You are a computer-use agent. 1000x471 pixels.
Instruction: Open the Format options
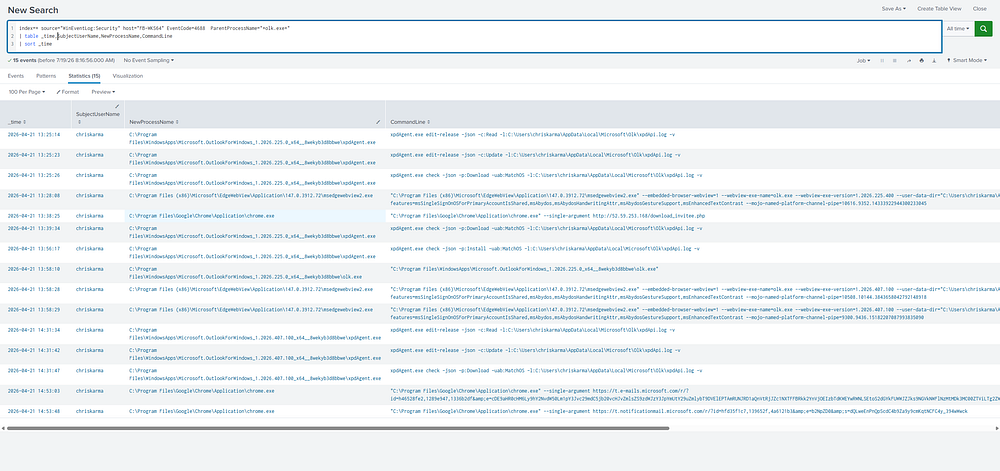point(68,92)
